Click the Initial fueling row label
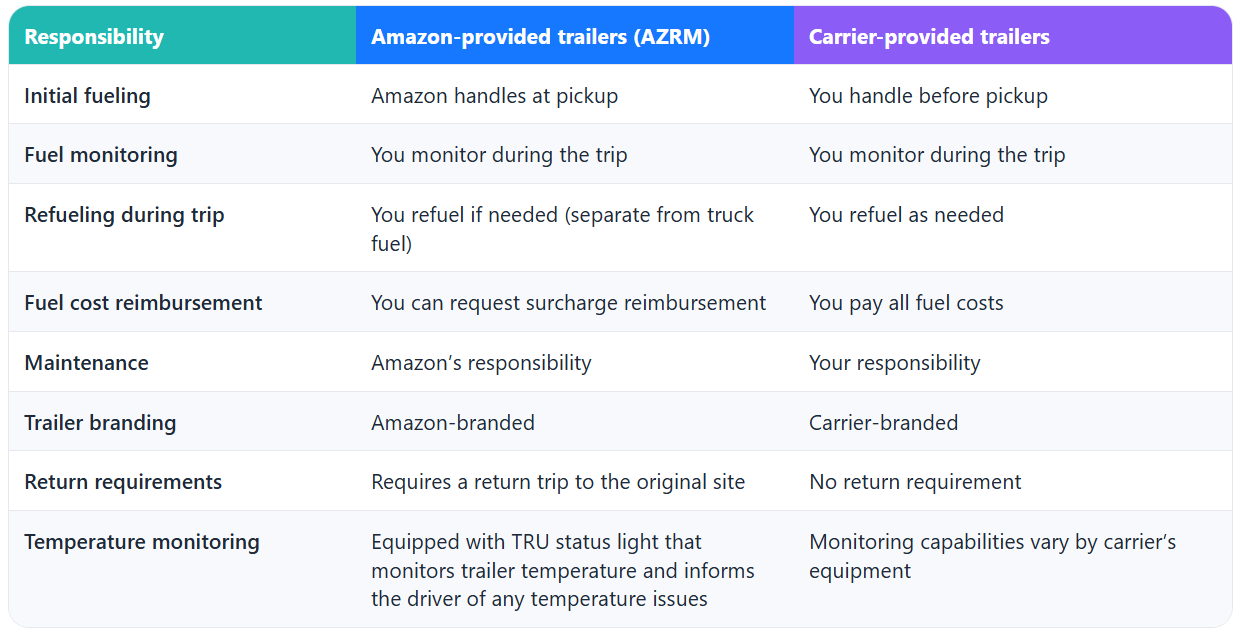 (87, 96)
